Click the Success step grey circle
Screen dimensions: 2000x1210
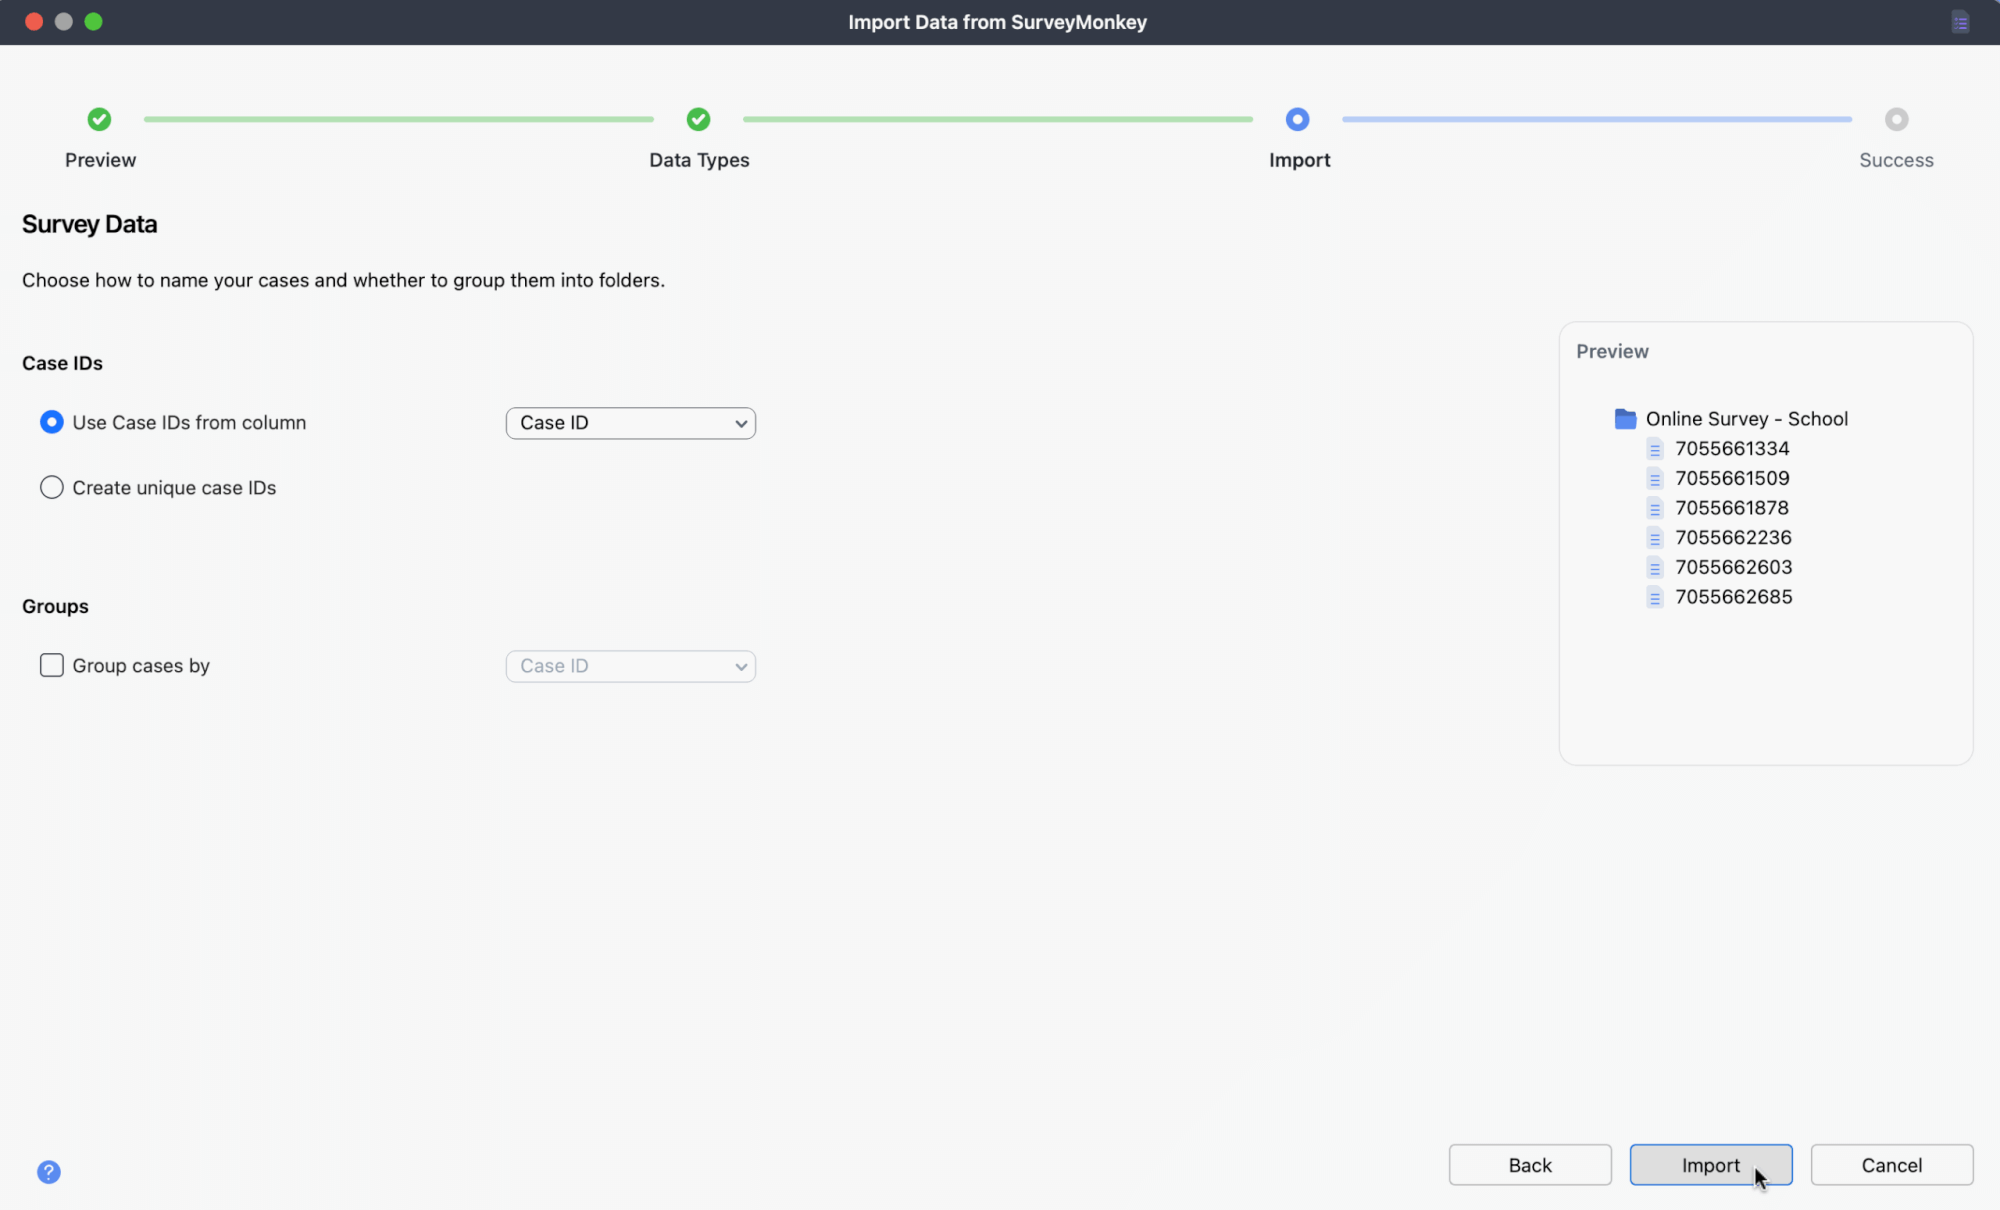(x=1896, y=119)
